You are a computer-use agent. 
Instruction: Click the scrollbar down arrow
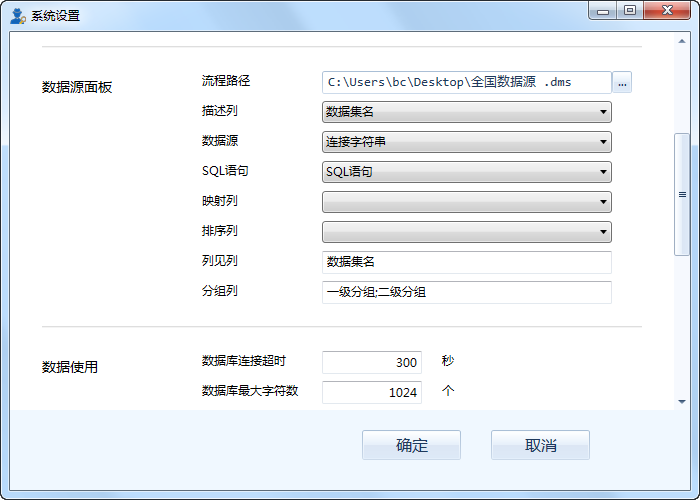pos(682,401)
